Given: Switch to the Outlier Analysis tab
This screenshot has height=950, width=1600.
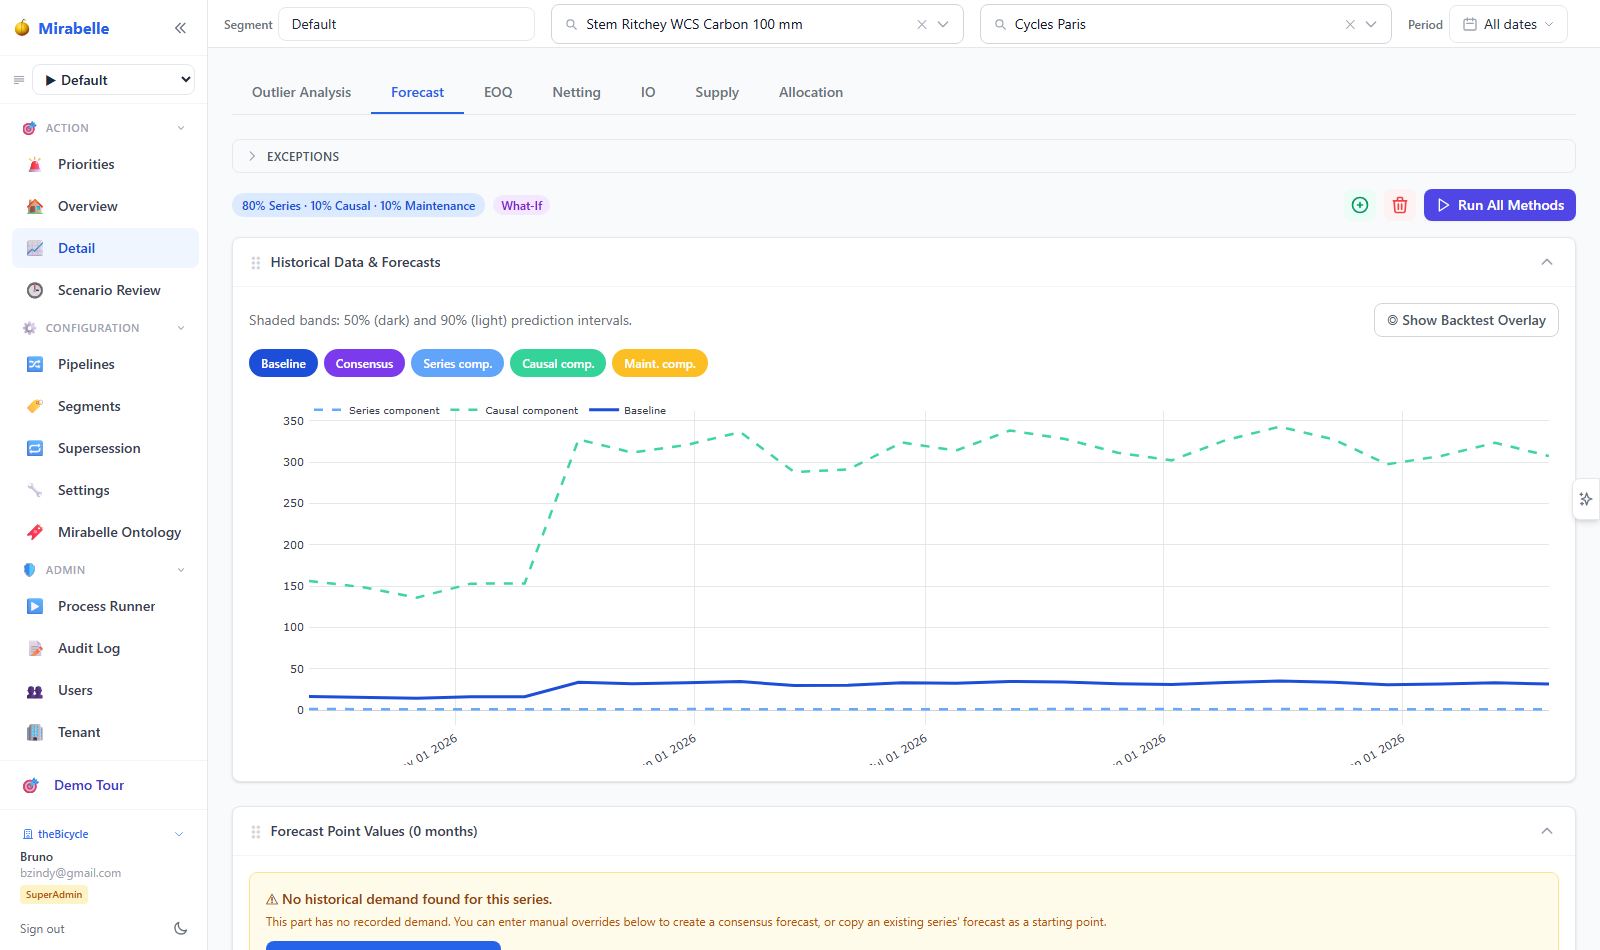Looking at the screenshot, I should [x=301, y=92].
